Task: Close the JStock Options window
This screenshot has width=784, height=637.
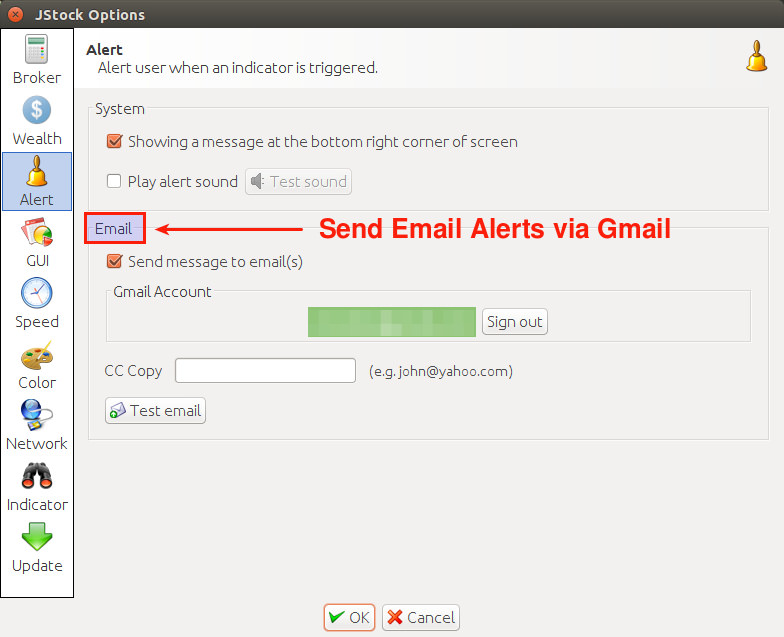Action: 16,14
